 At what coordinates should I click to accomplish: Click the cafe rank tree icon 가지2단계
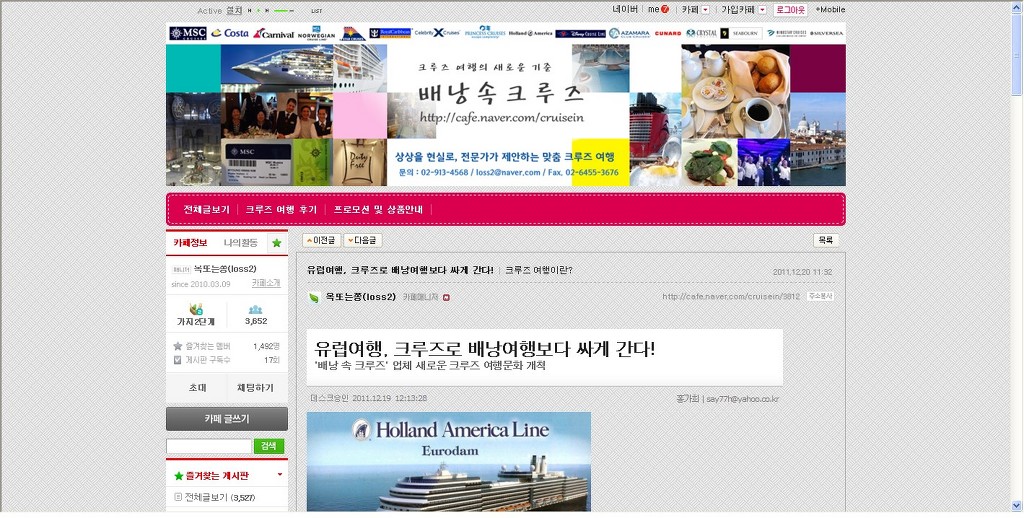[x=196, y=309]
